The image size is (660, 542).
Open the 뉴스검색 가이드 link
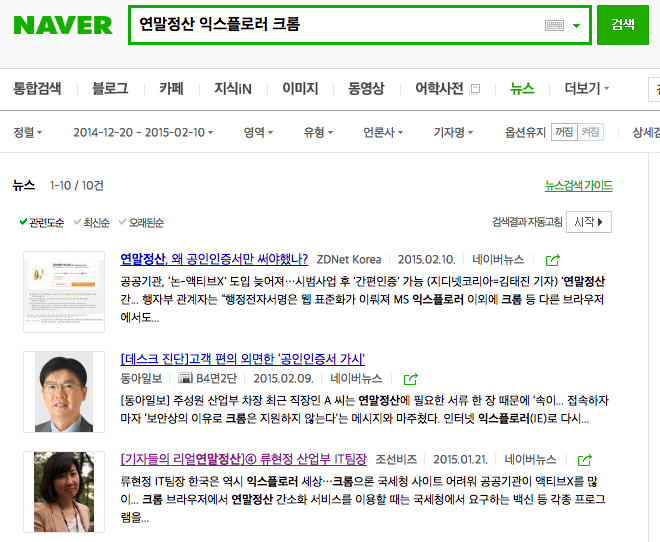pyautogui.click(x=578, y=186)
